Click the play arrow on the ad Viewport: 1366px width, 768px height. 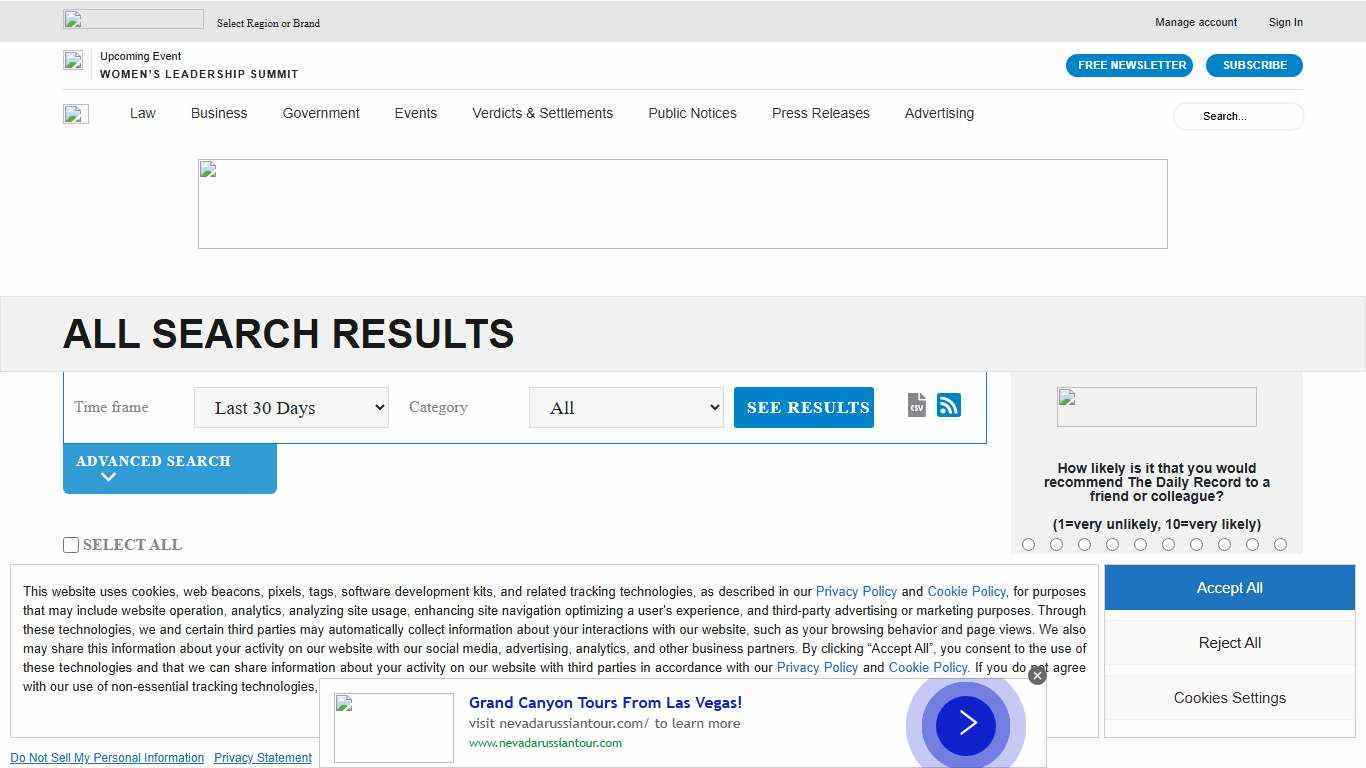pyautogui.click(x=964, y=723)
